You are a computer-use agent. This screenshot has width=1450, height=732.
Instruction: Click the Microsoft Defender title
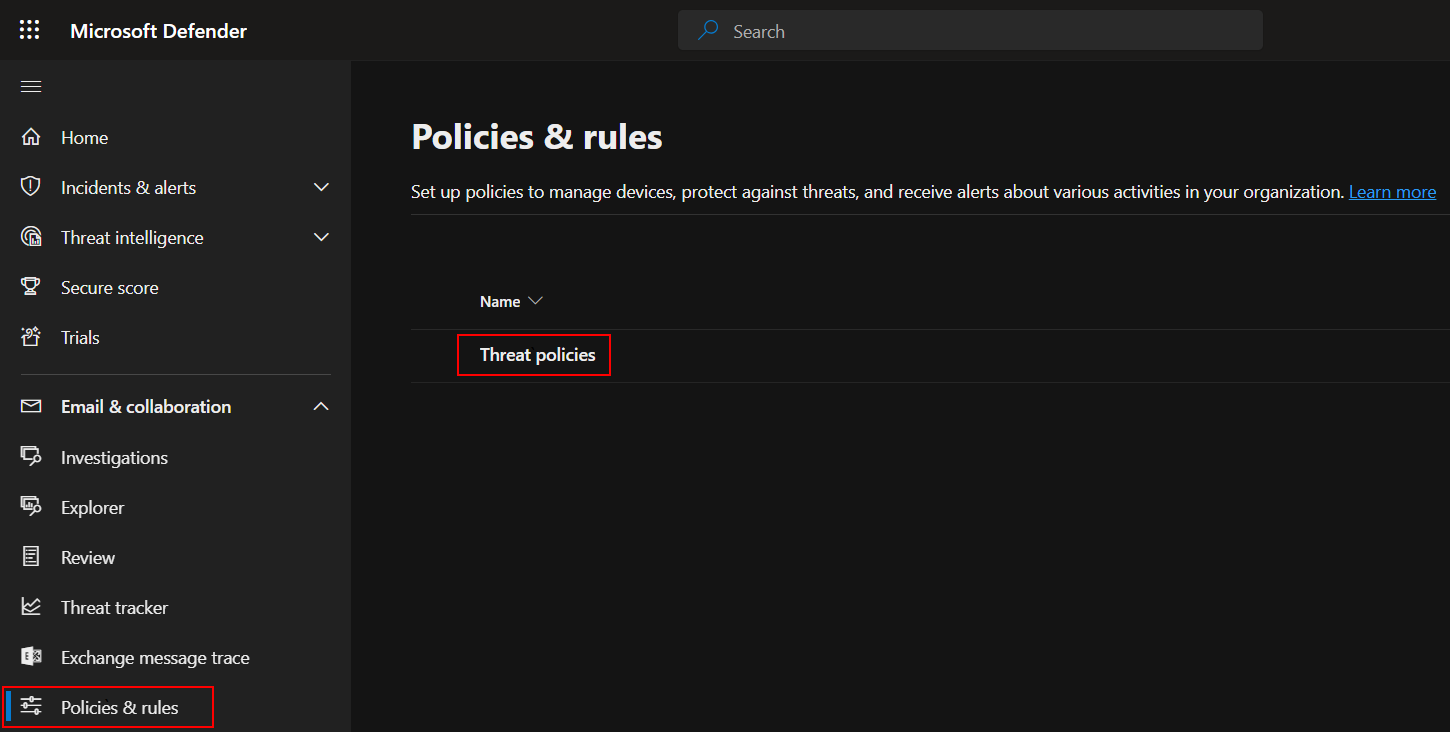coord(158,31)
